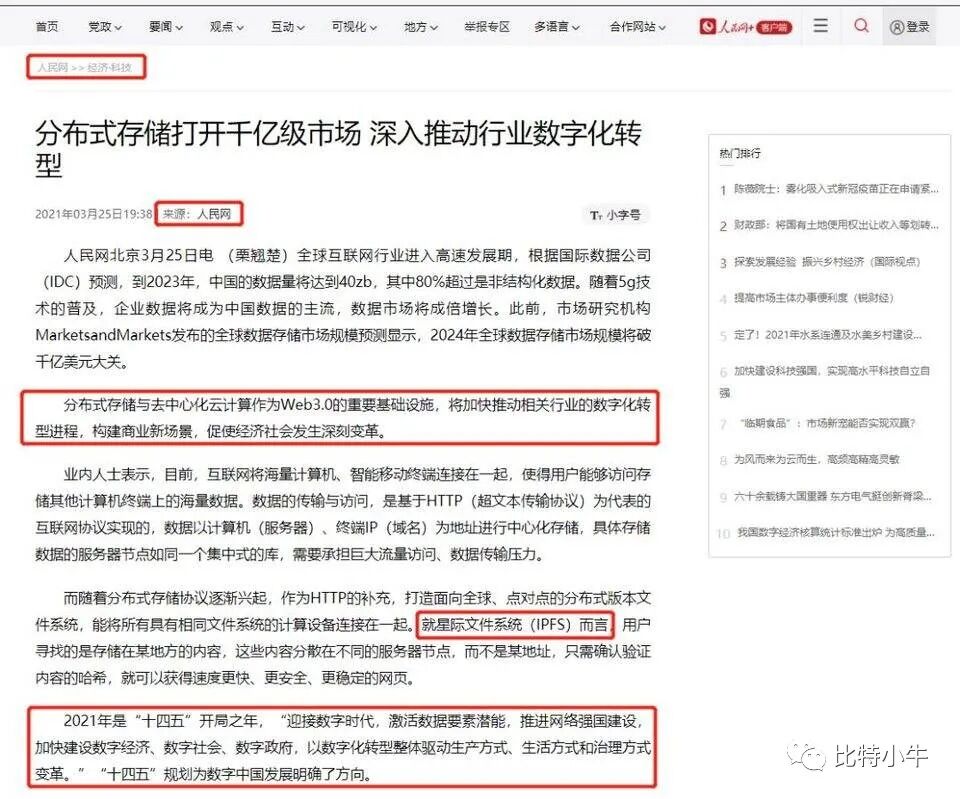Expand the 观点 dropdown menu

(x=227, y=26)
